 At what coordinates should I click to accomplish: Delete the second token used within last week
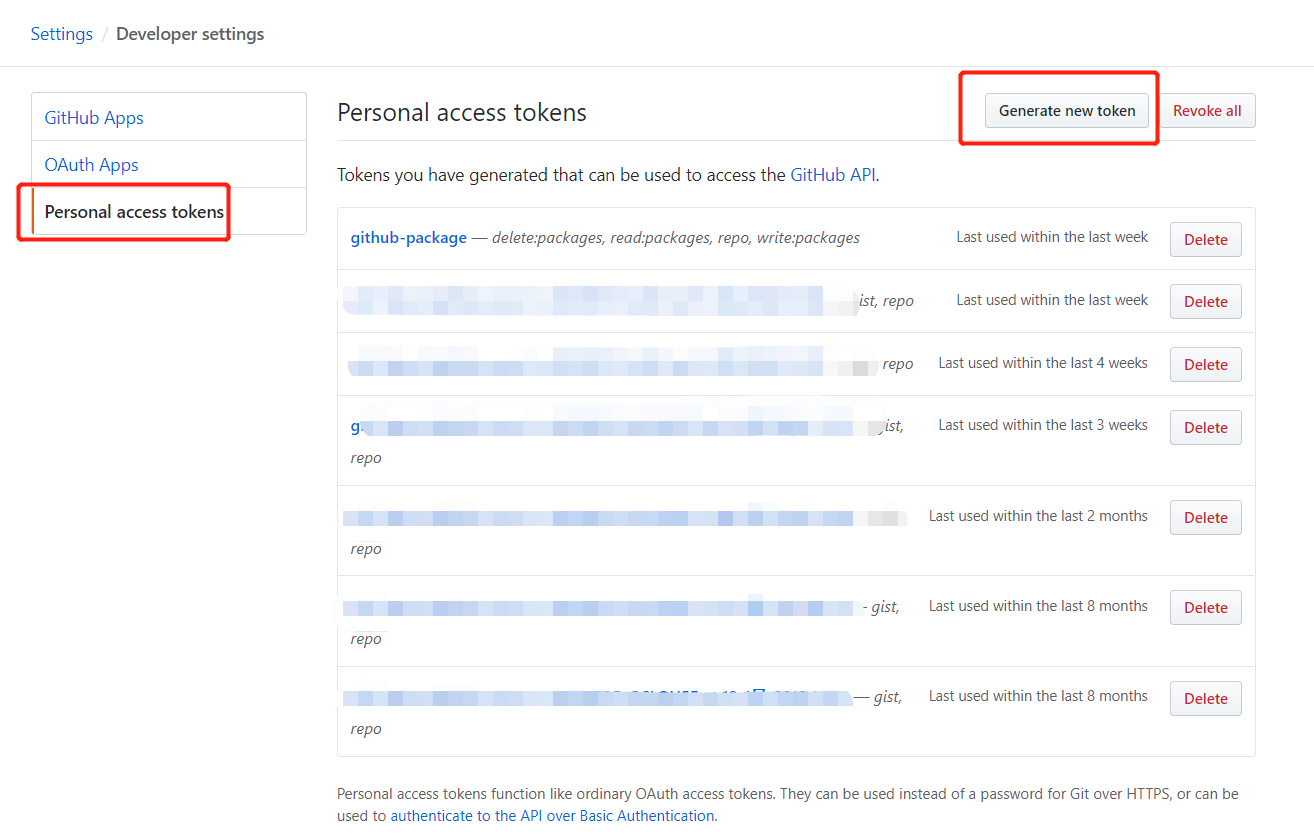pyautogui.click(x=1206, y=302)
